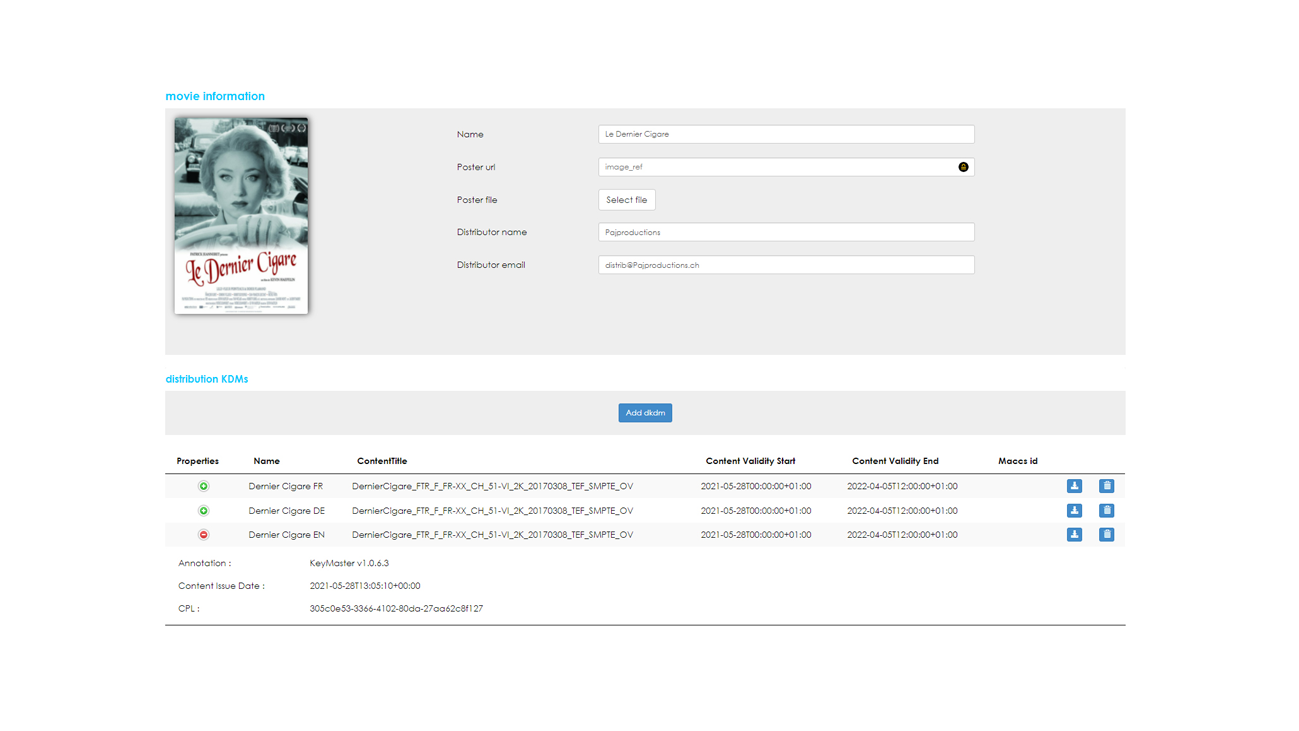This screenshot has width=1299, height=731.
Task: Download the Dernier Cigare EN KDM
Action: click(x=1074, y=534)
